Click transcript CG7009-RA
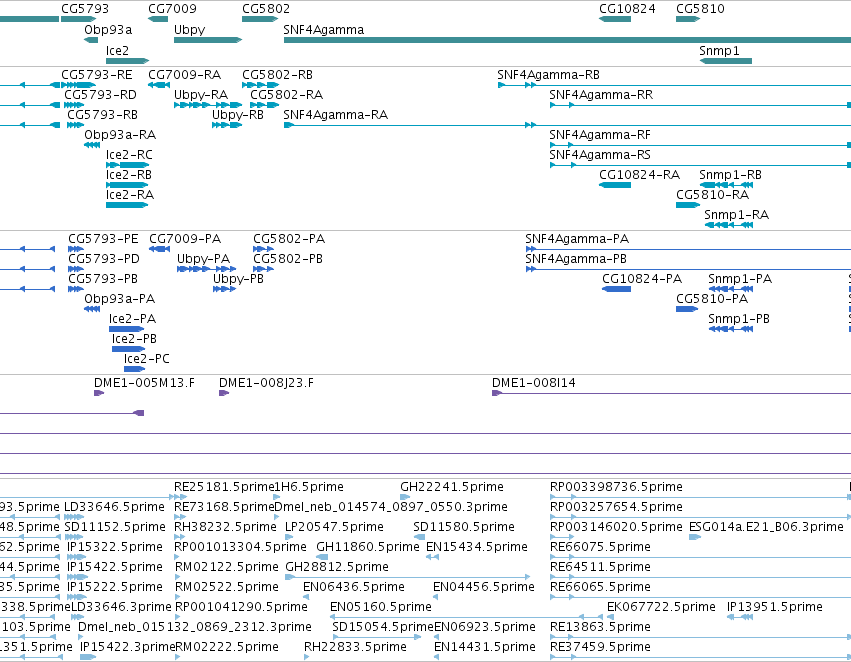The image size is (851, 662). coord(185,74)
